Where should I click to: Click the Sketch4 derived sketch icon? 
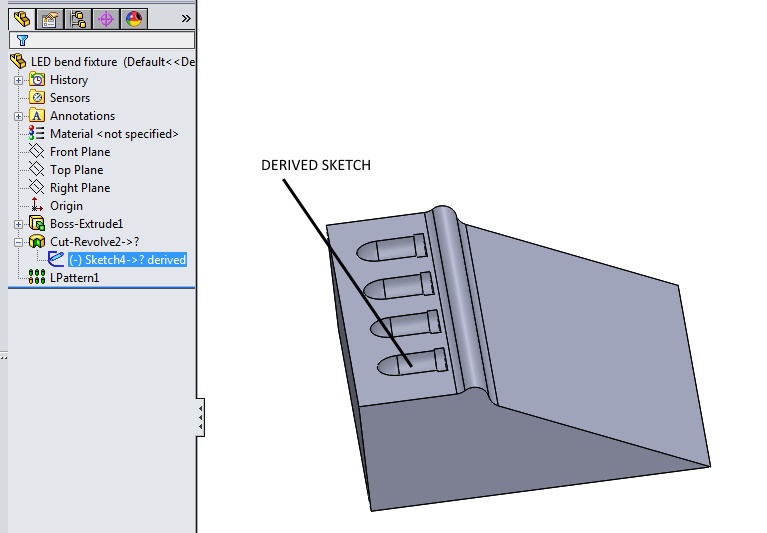coord(55,260)
